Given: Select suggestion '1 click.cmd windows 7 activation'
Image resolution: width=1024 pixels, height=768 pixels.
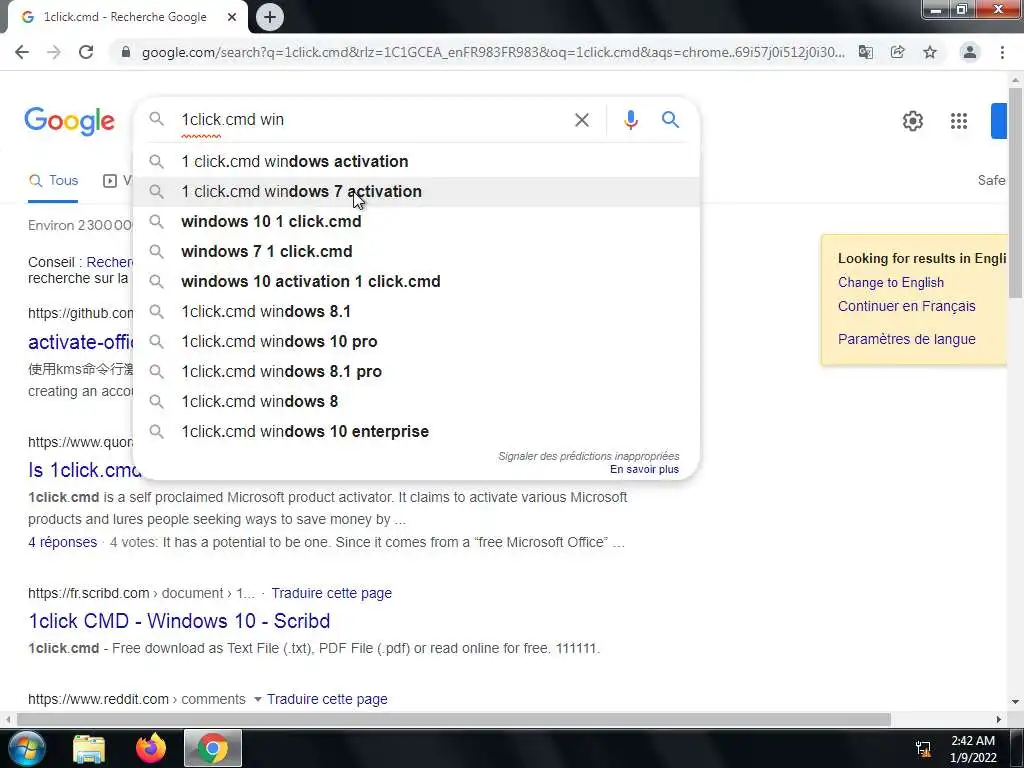Looking at the screenshot, I should 416,191.
